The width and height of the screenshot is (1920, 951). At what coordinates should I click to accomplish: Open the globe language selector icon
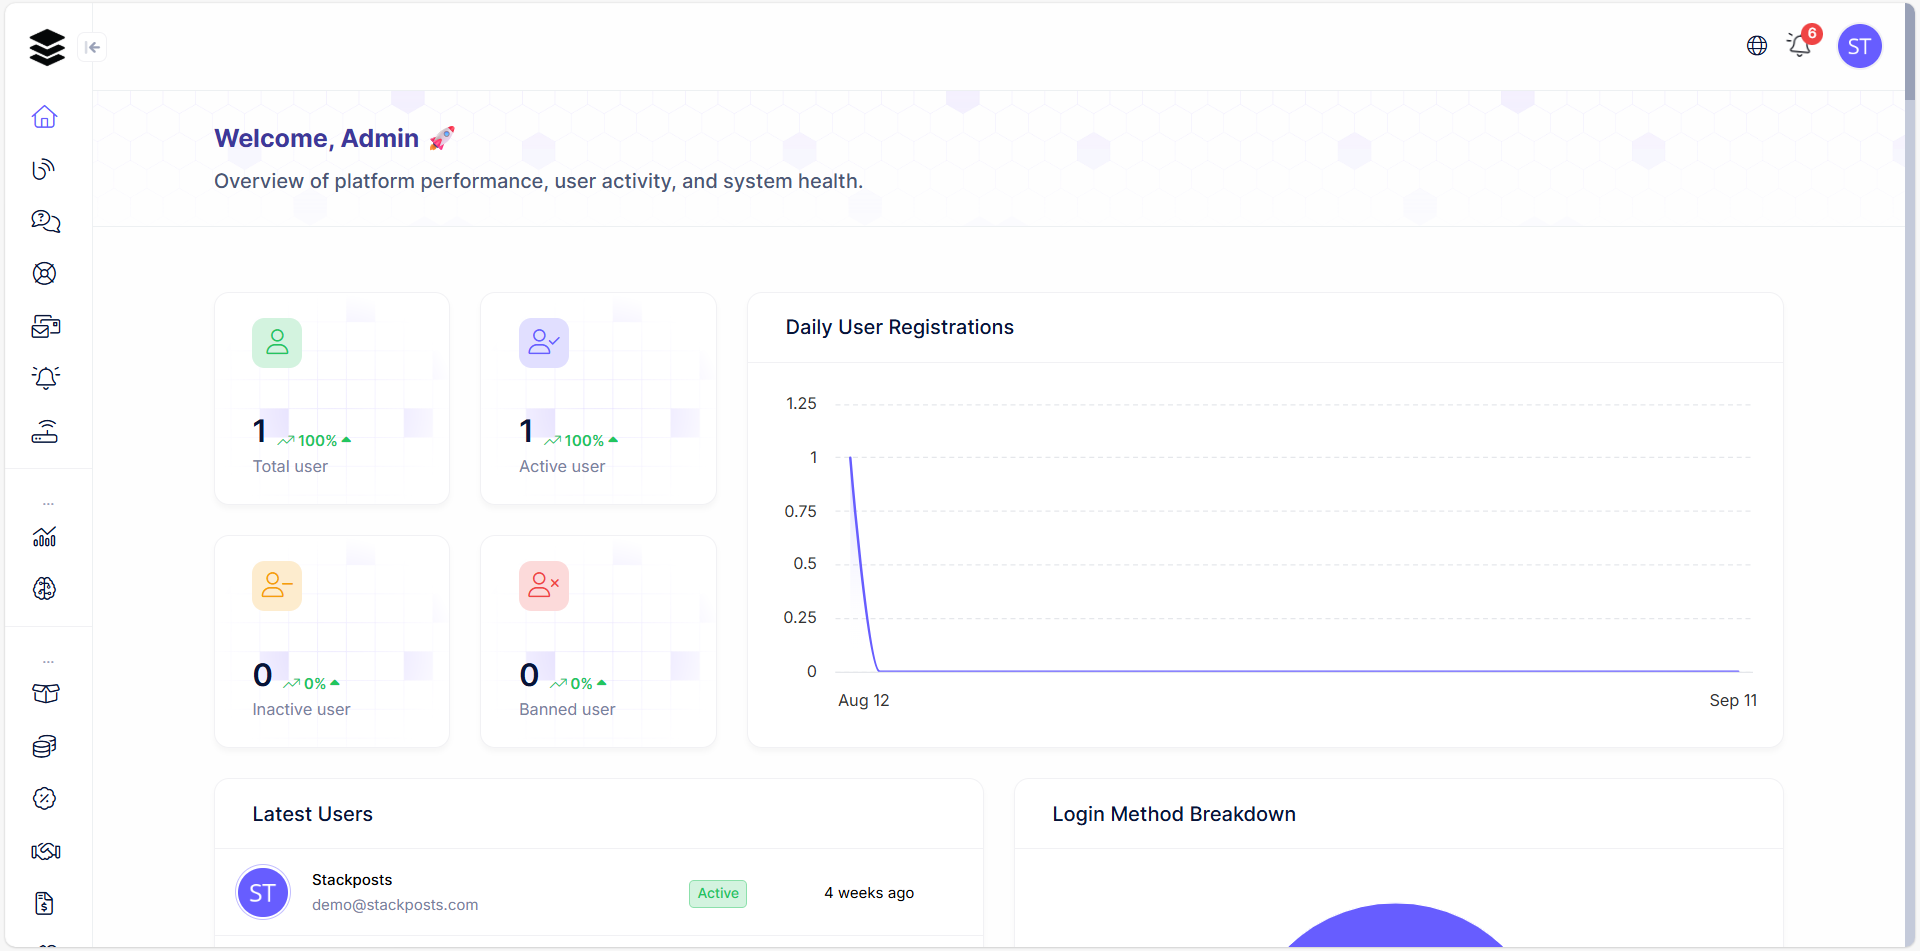[1757, 46]
